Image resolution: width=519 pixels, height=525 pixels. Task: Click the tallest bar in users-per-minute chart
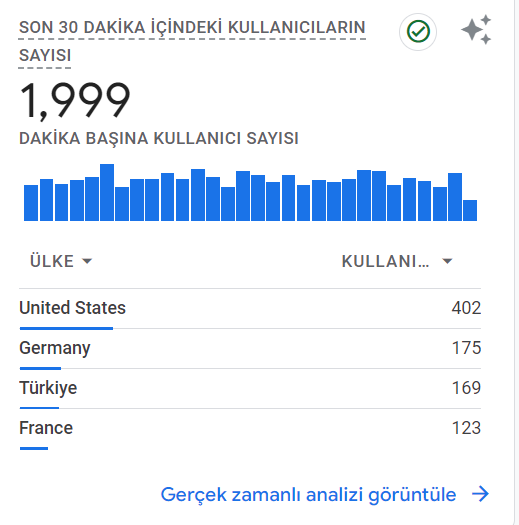[x=107, y=192]
